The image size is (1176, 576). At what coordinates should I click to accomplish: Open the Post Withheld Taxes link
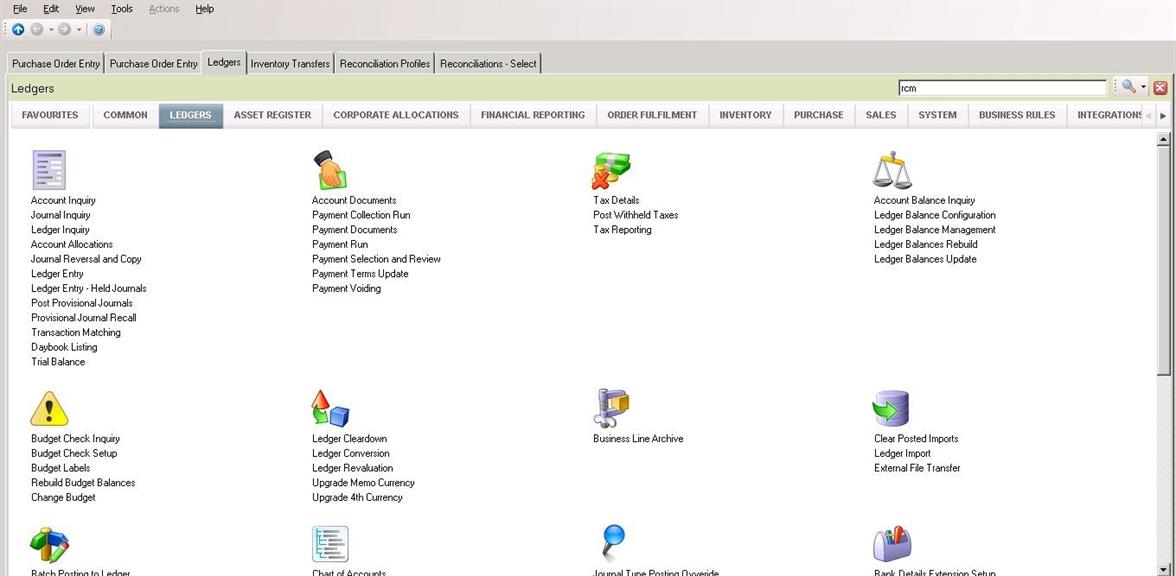pos(635,214)
